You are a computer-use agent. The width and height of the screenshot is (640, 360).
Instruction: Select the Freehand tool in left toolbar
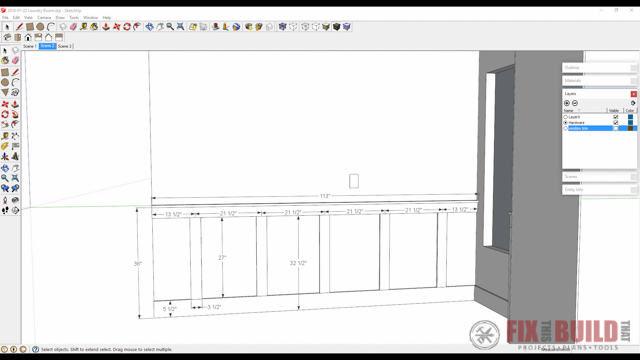pos(15,92)
